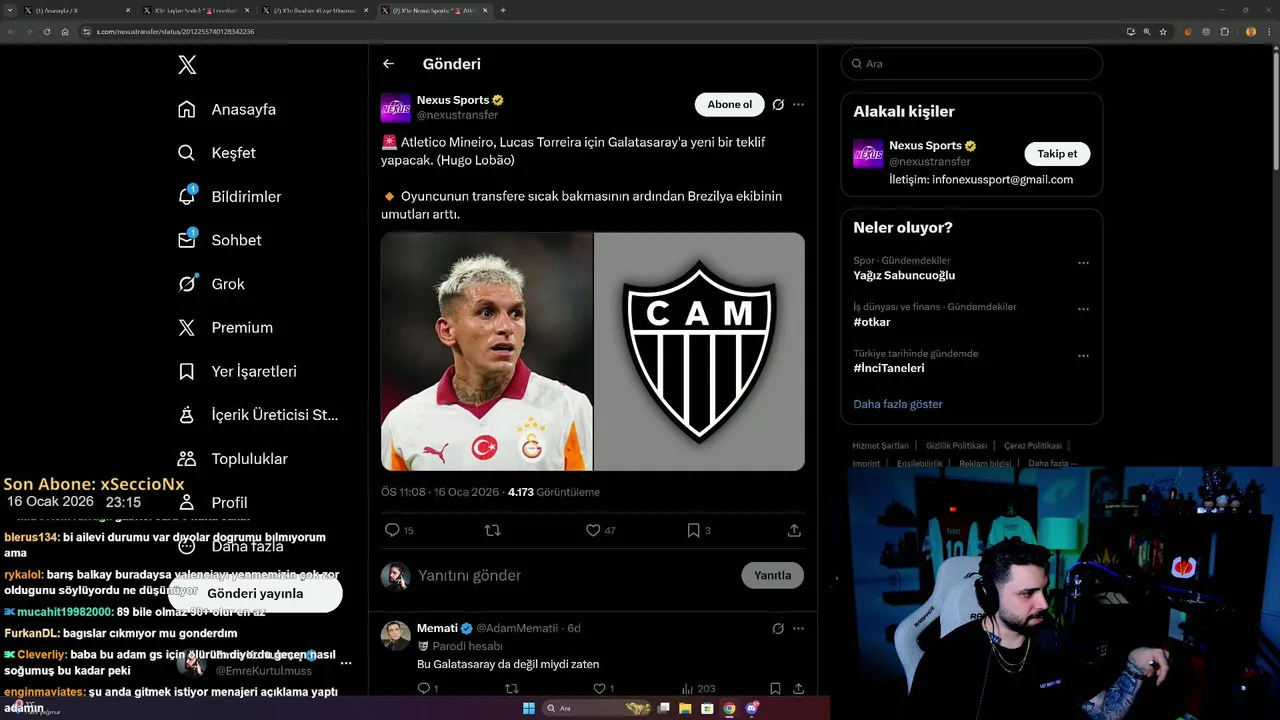Open the #İnciTaneleri trending topic

(888, 368)
